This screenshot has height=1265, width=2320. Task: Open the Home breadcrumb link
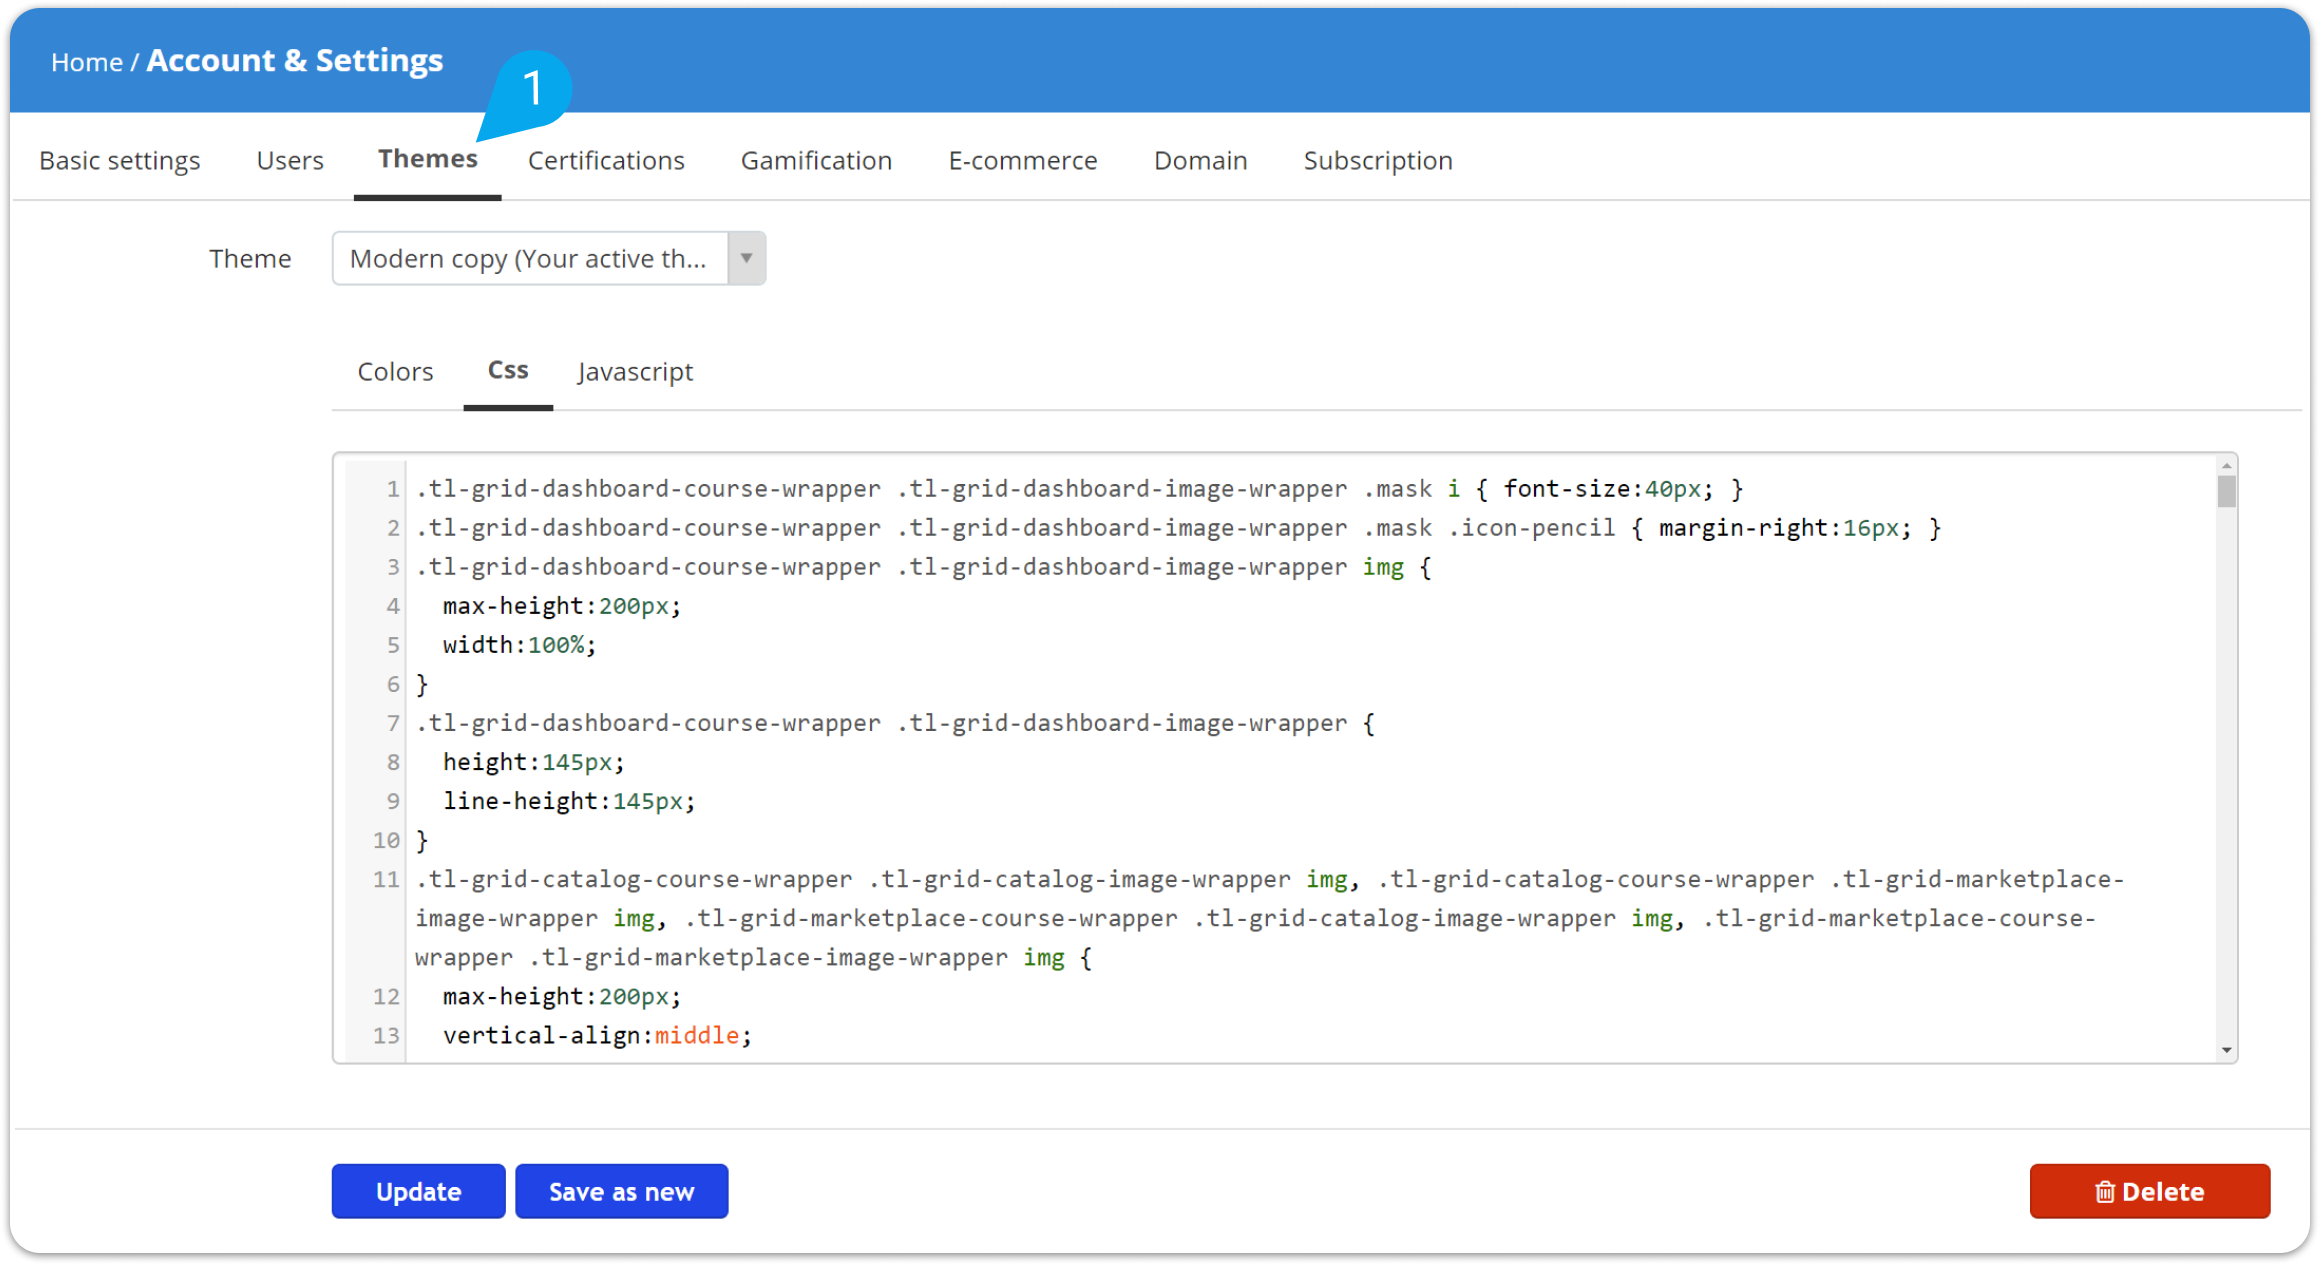(x=87, y=62)
